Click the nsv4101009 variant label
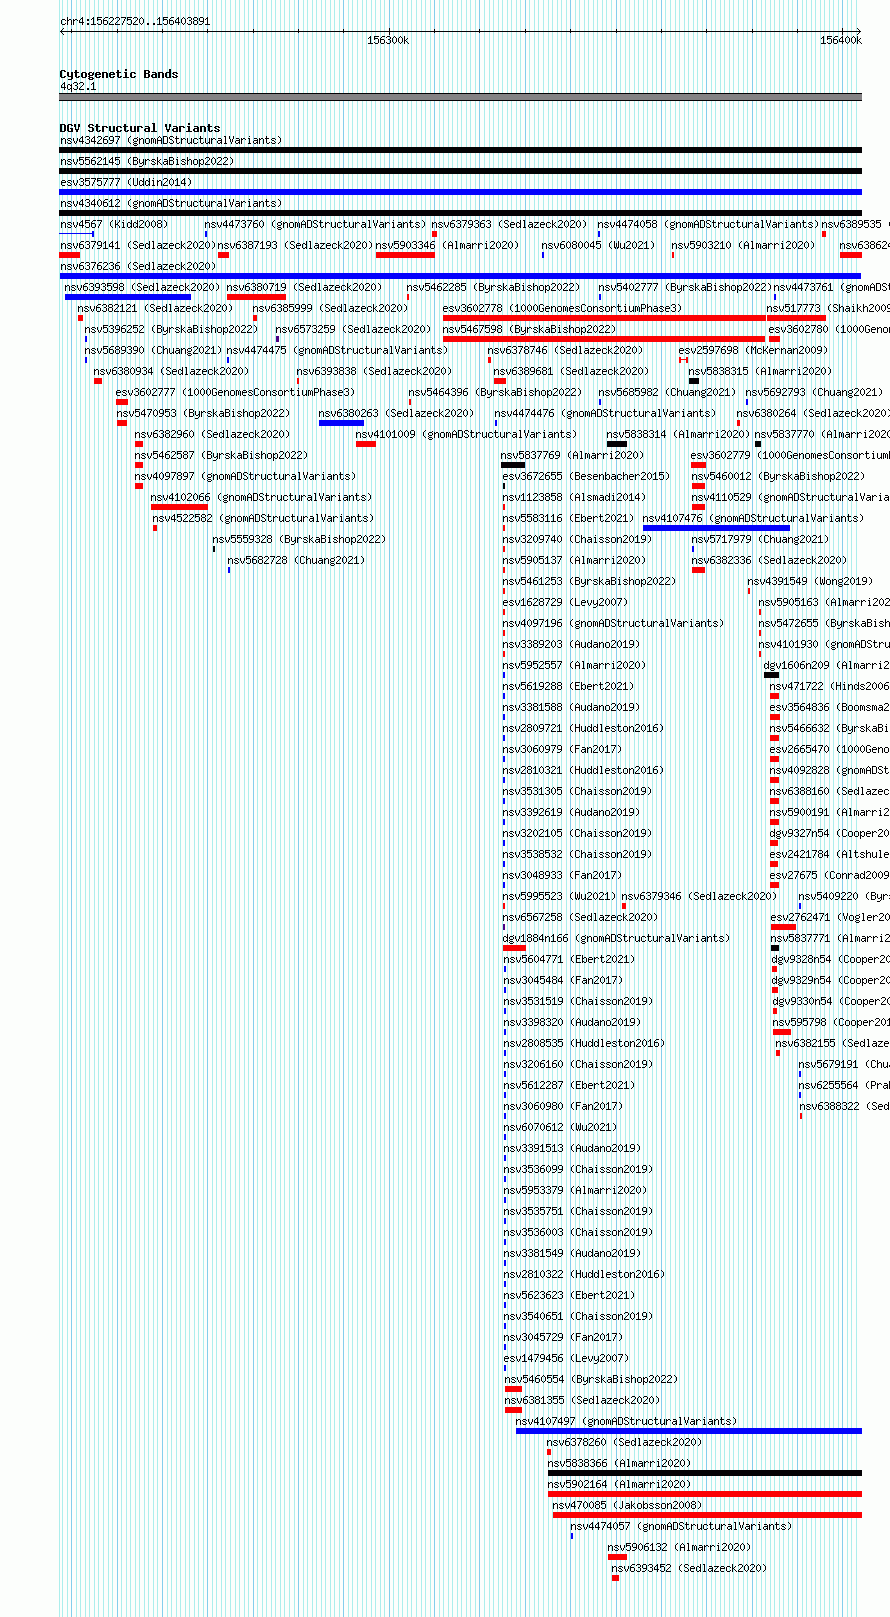Screen dimensions: 890x1617 (x=467, y=434)
